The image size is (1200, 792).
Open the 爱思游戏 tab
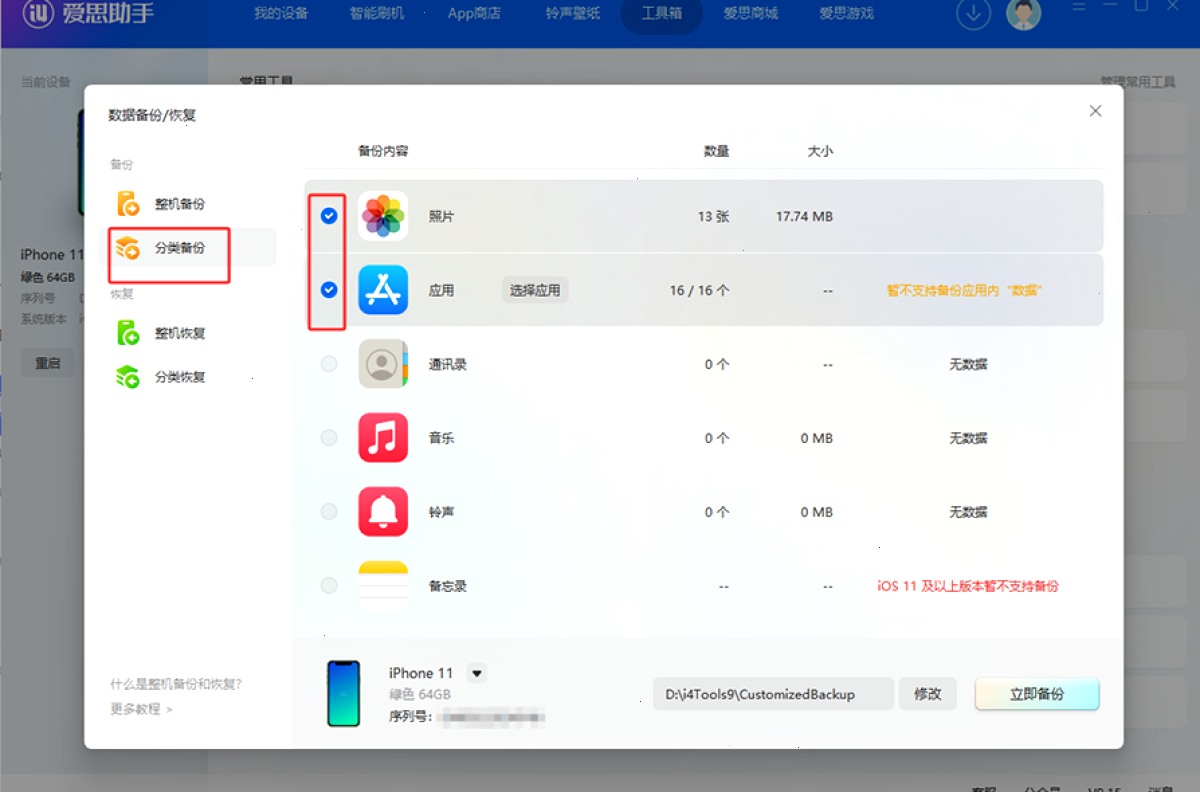point(846,14)
